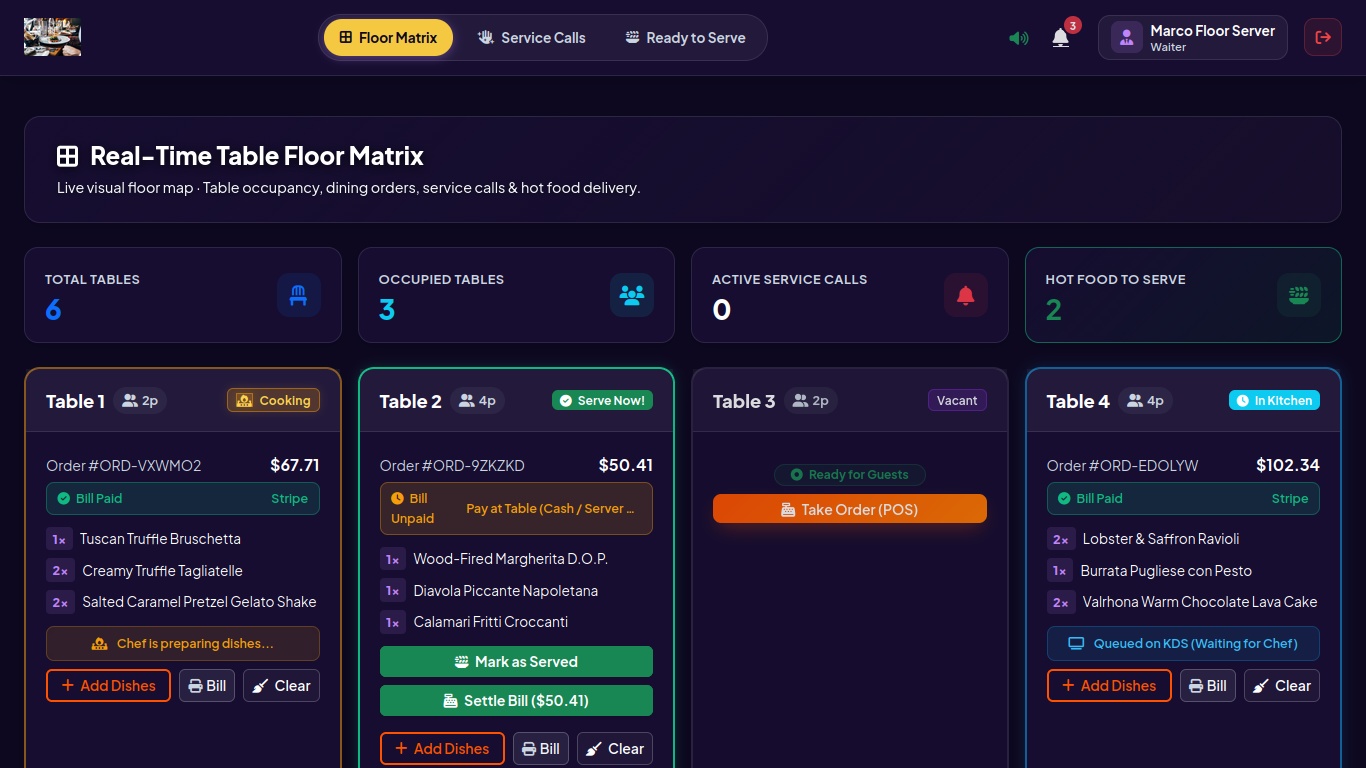Clear Table 1 with broom button
Image resolution: width=1366 pixels, height=768 pixels.
[x=281, y=686]
